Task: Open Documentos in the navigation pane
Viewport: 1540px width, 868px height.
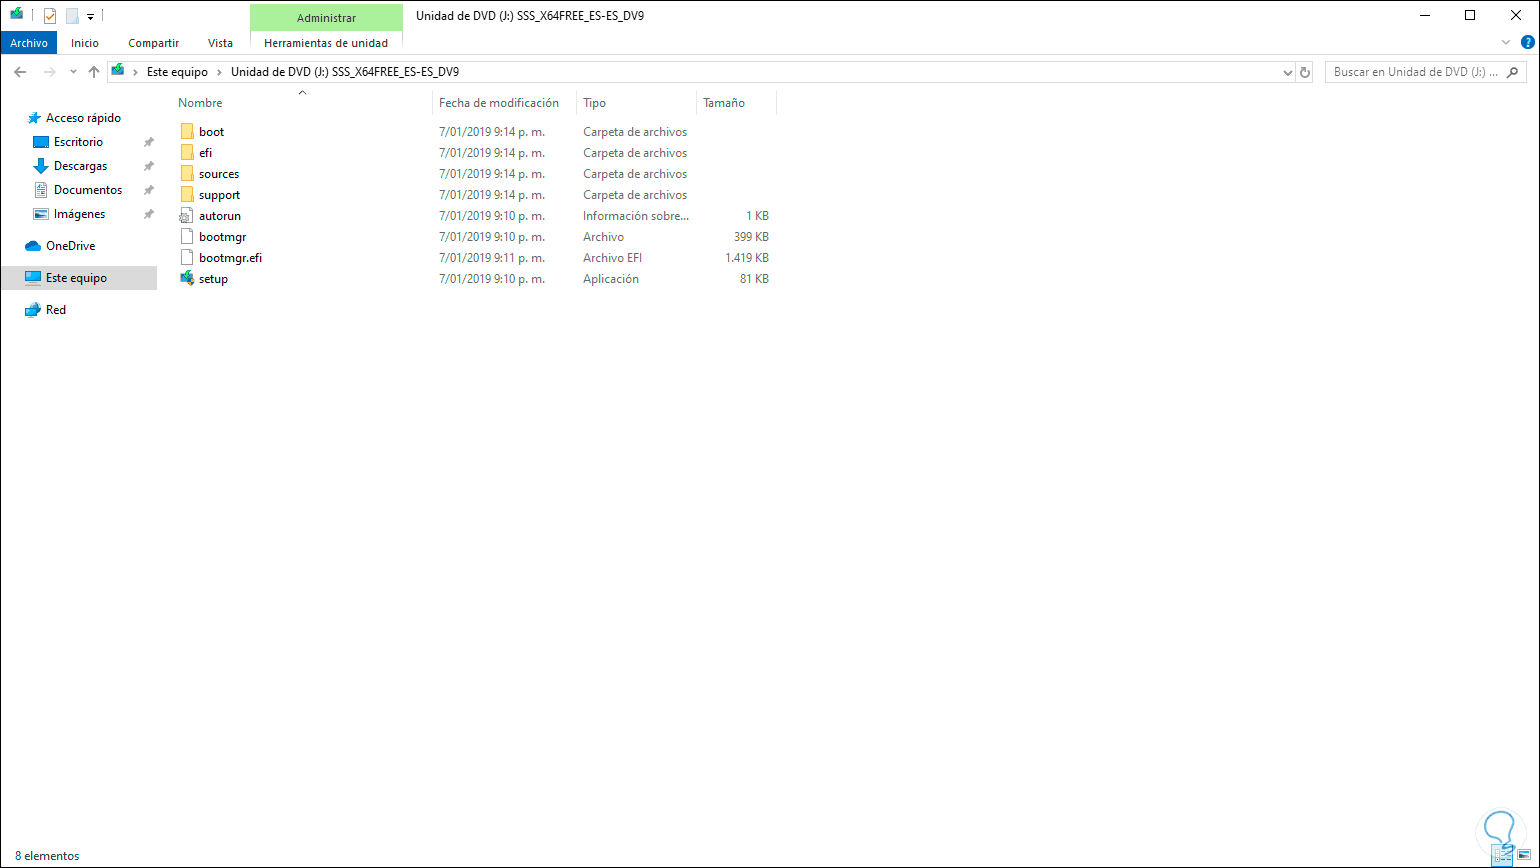Action: (88, 190)
